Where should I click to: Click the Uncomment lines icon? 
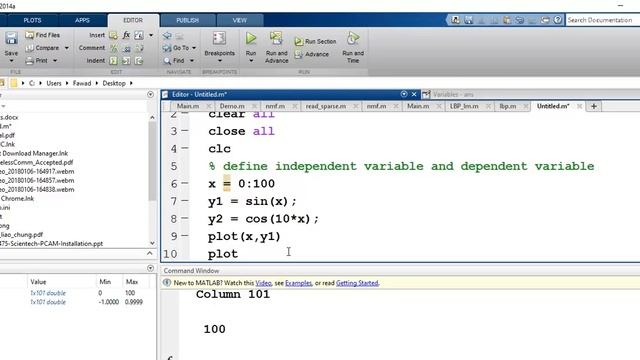point(127,48)
